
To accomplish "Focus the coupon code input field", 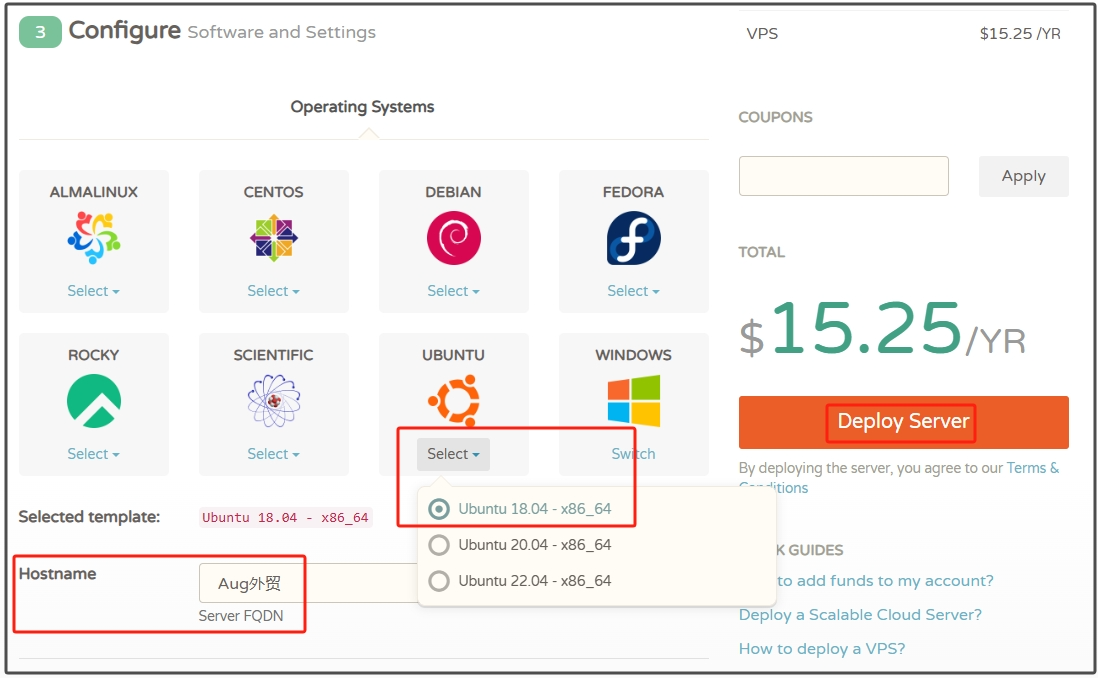I will (x=844, y=176).
